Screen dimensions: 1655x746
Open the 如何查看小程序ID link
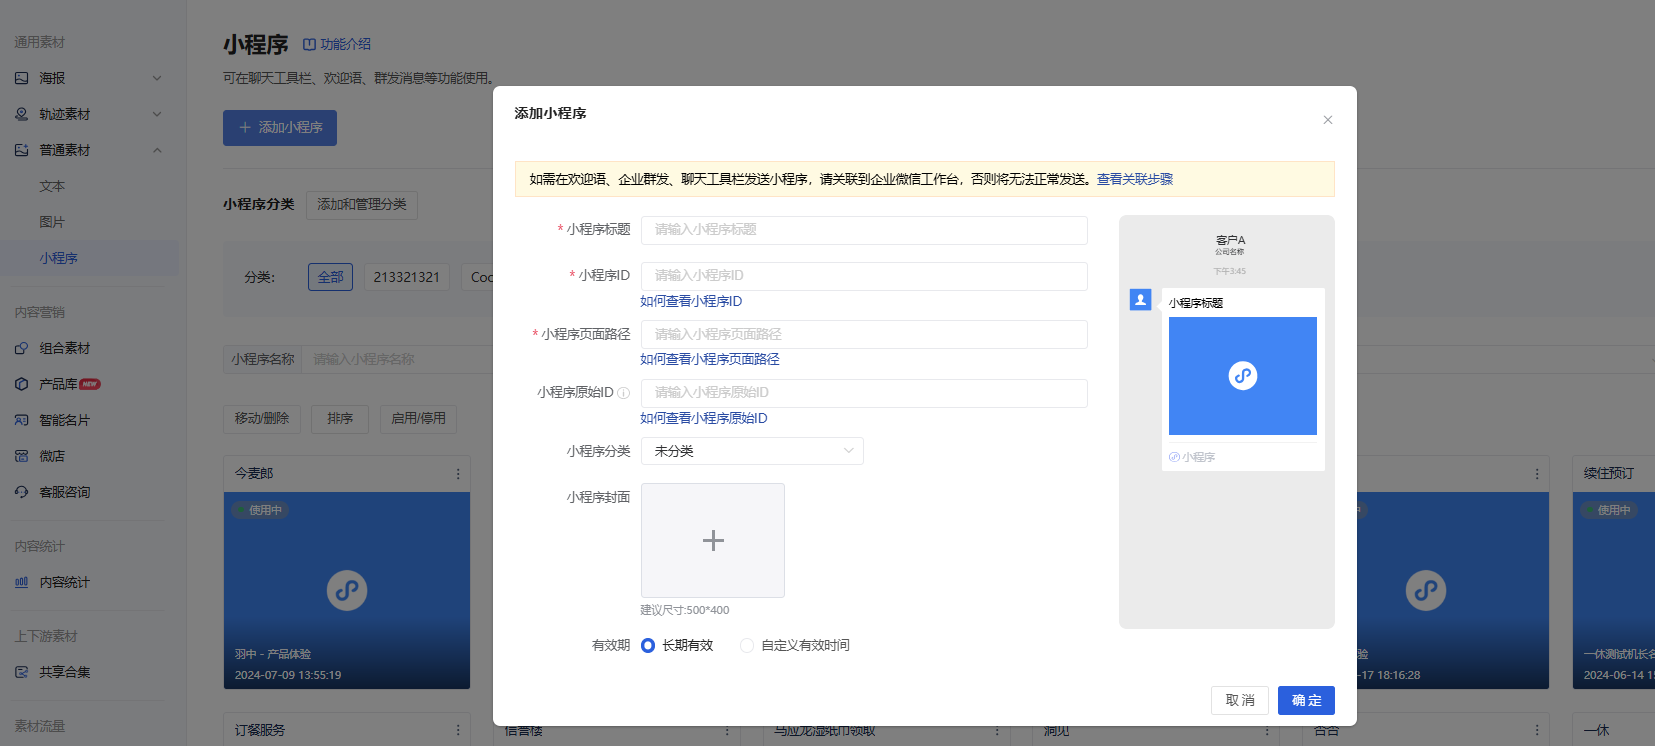(x=691, y=301)
